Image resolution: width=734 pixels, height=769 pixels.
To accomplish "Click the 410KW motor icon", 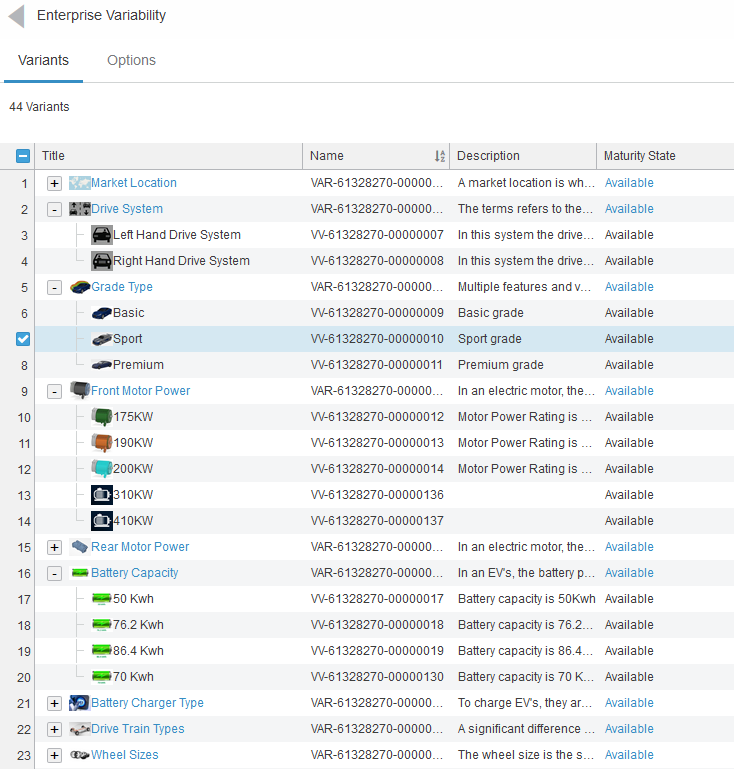I will click(101, 521).
